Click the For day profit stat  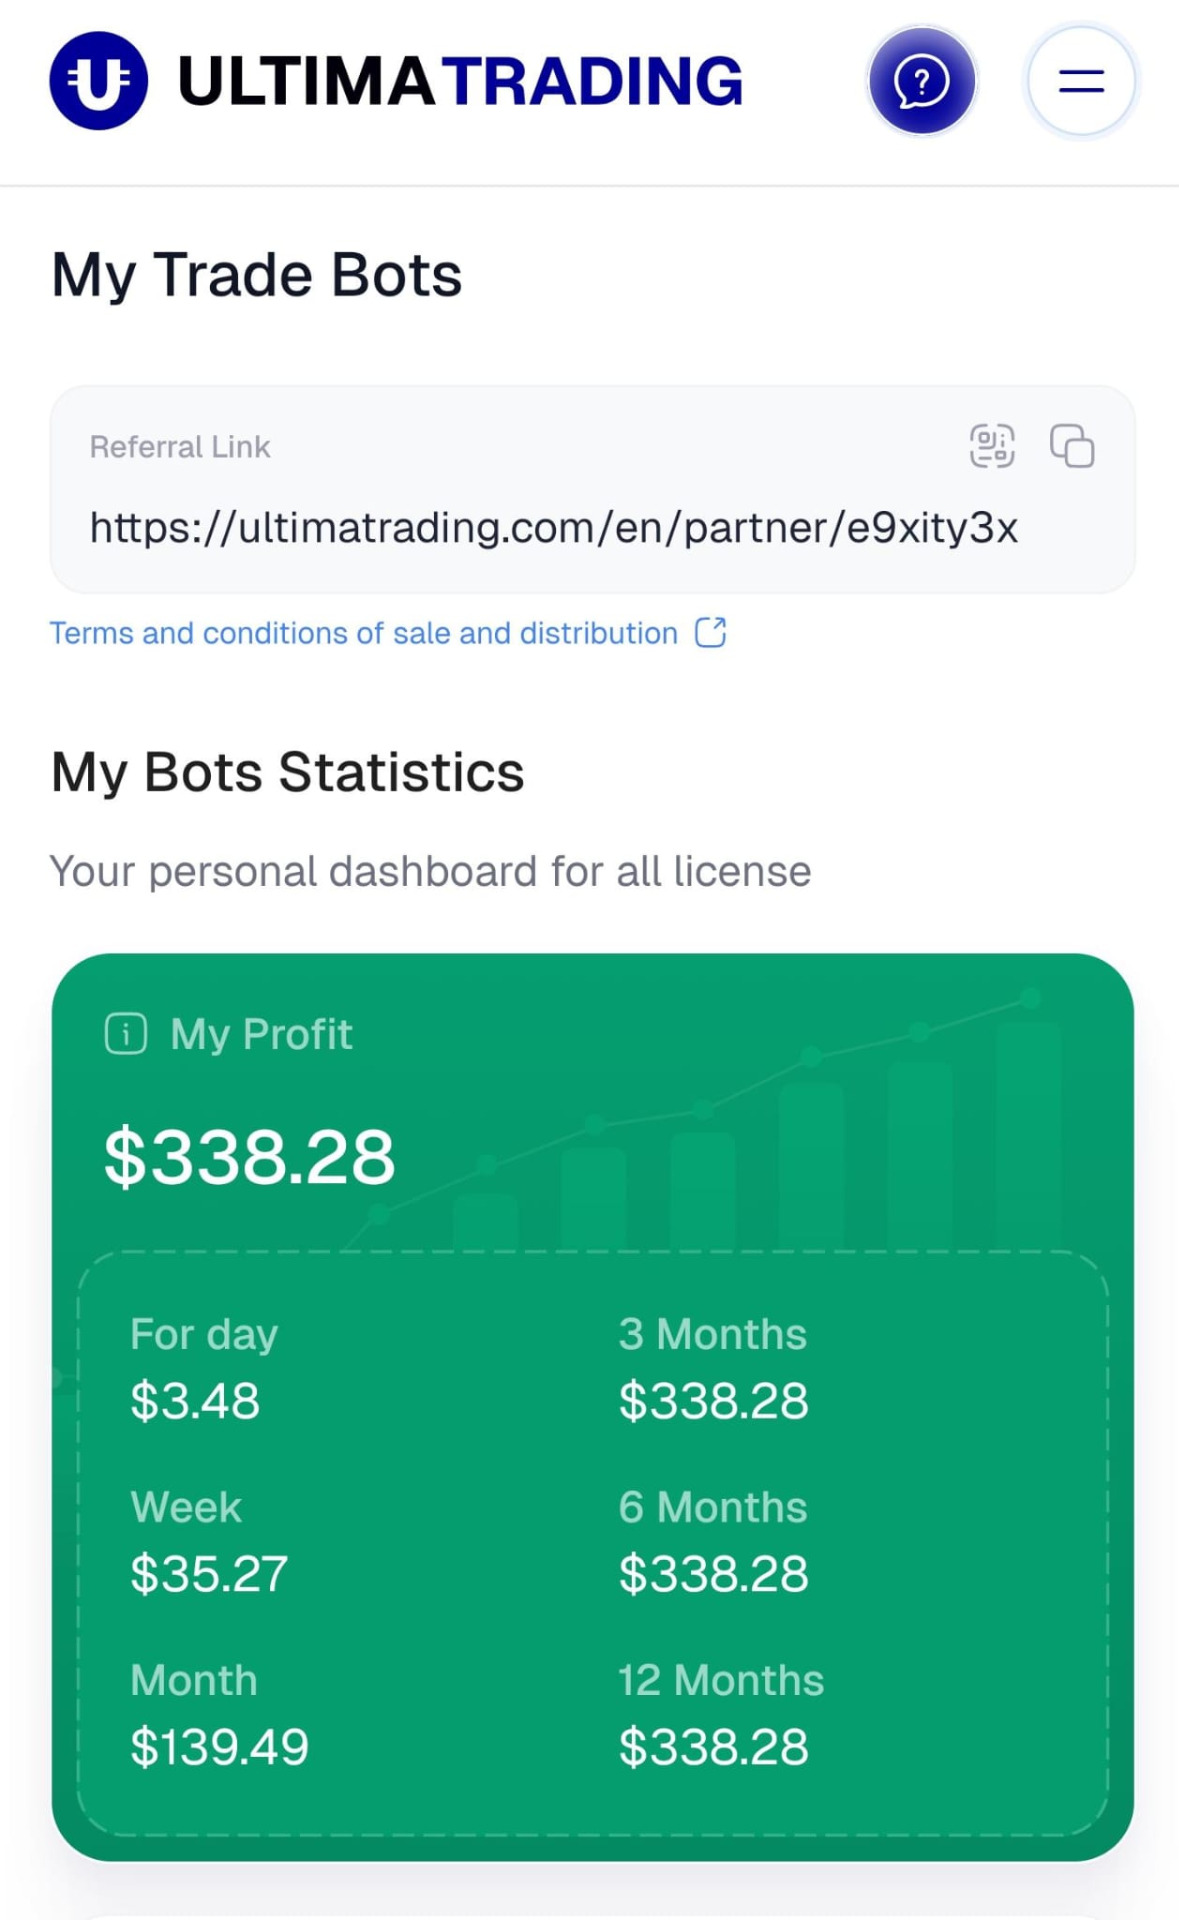tap(204, 1367)
